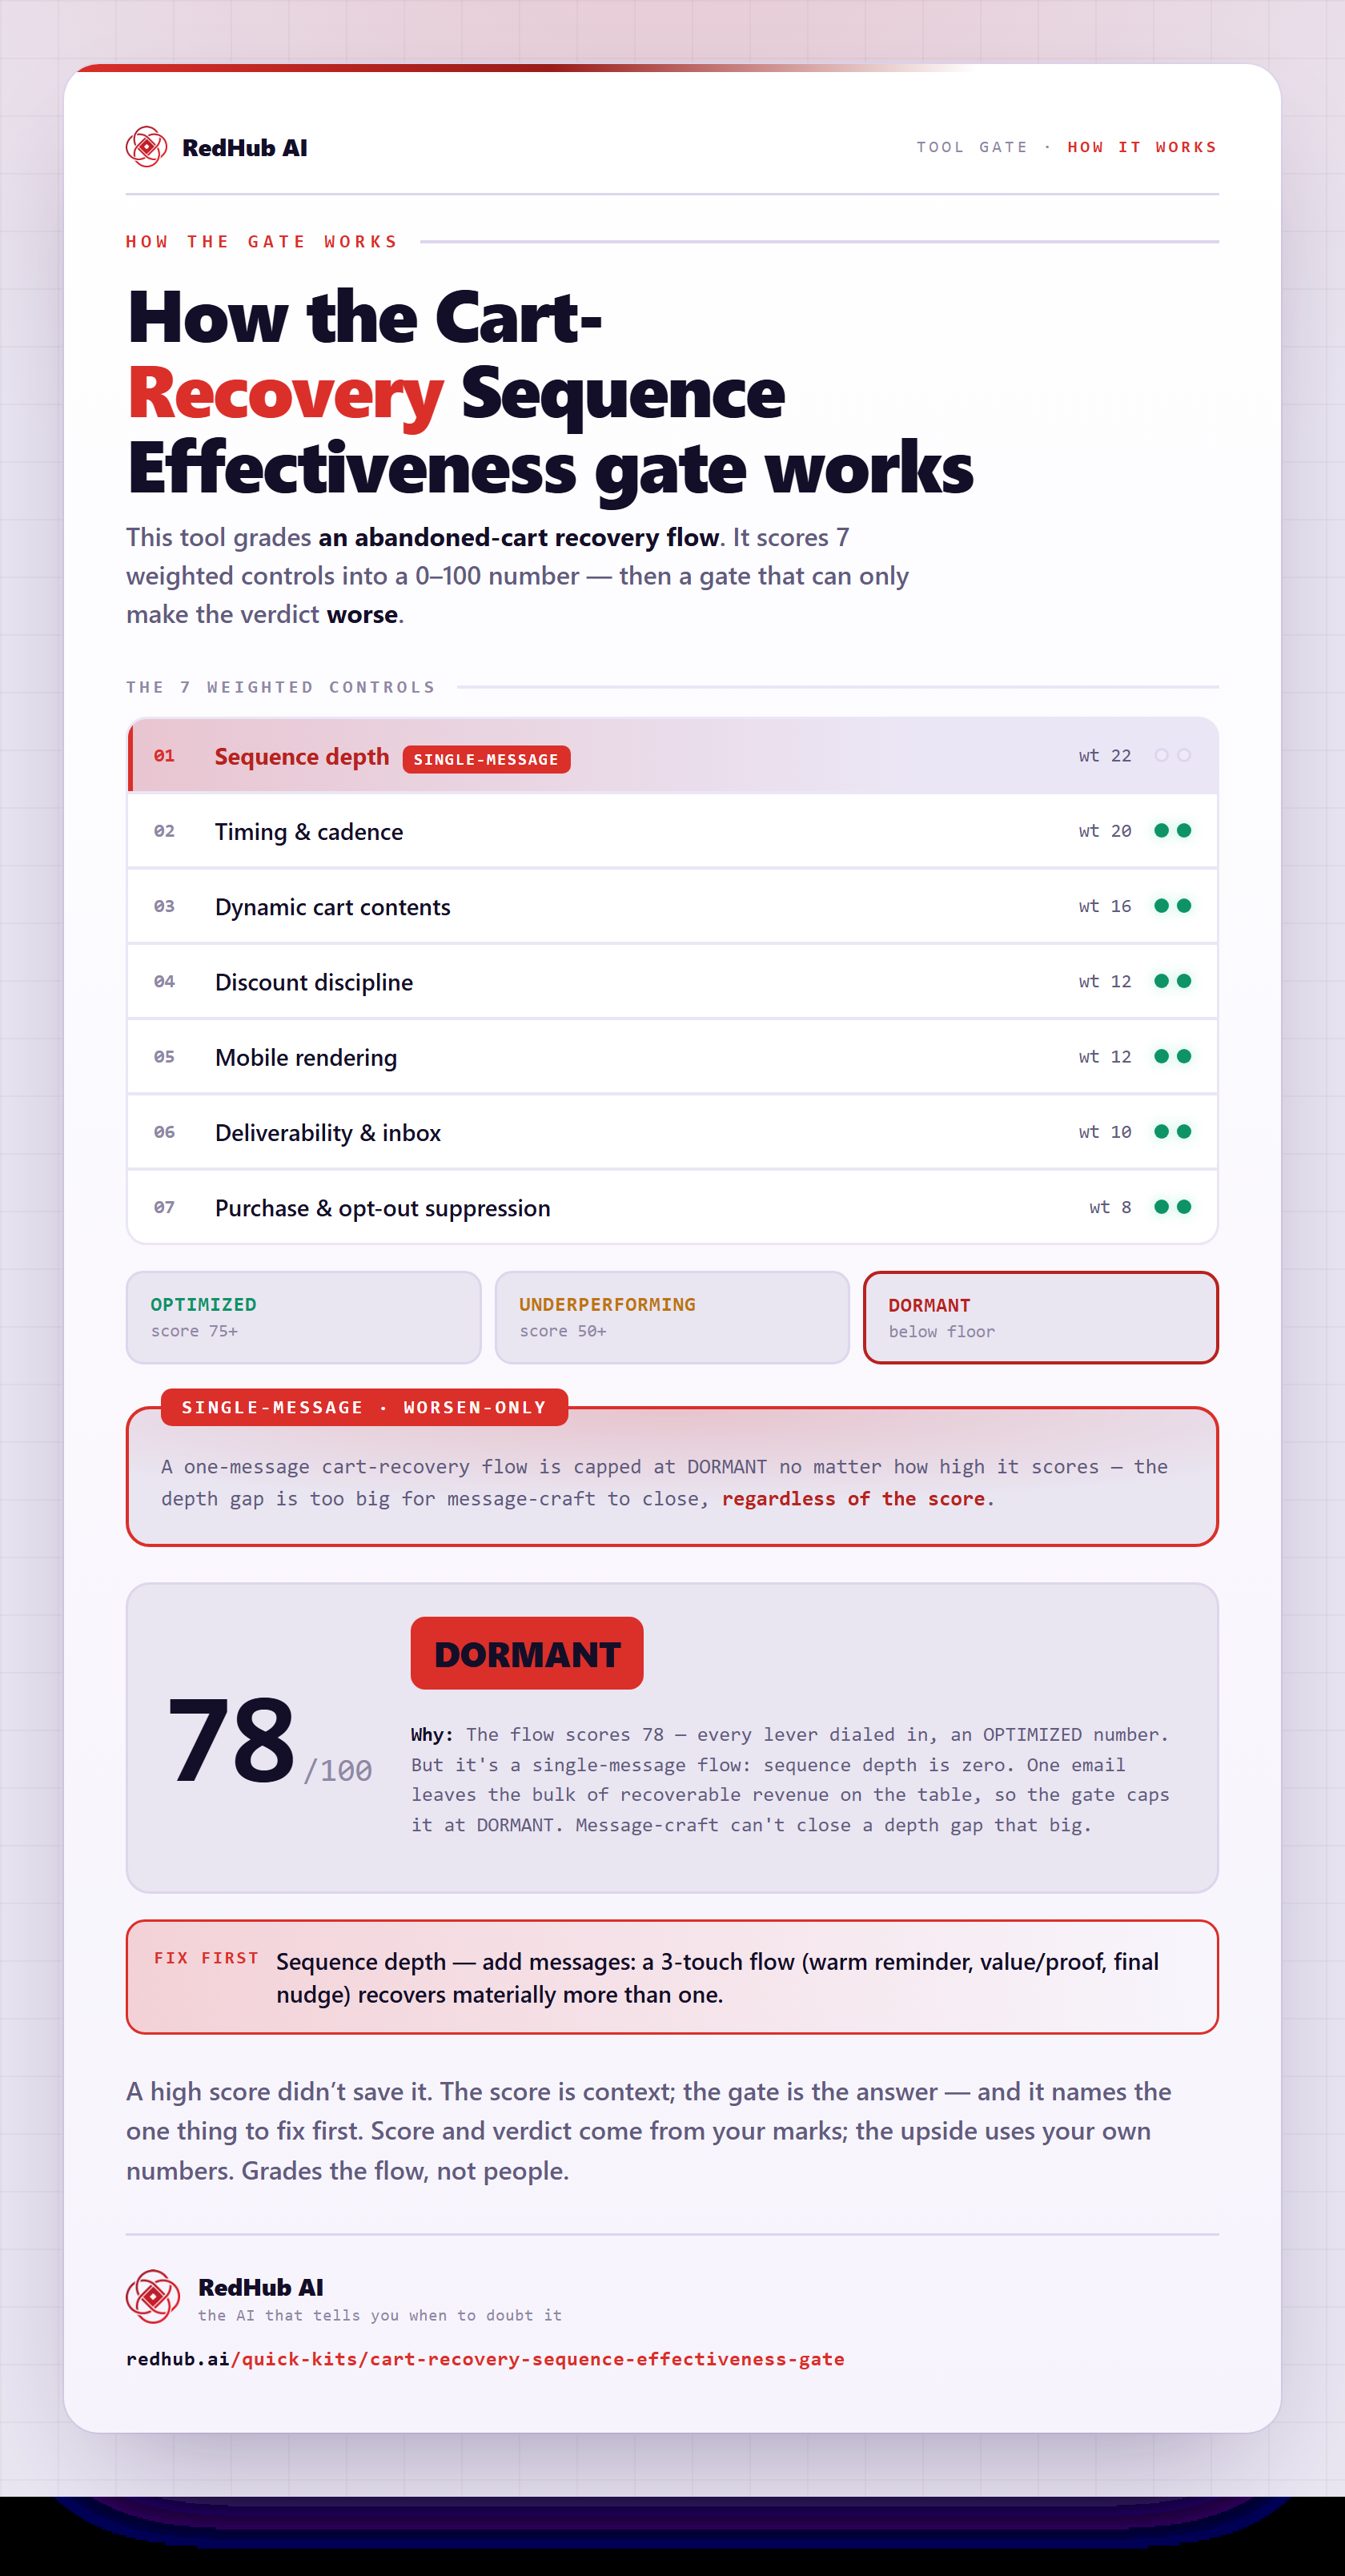
Task: Toggle the Timing & cadence green dots
Action: pos(1172,830)
